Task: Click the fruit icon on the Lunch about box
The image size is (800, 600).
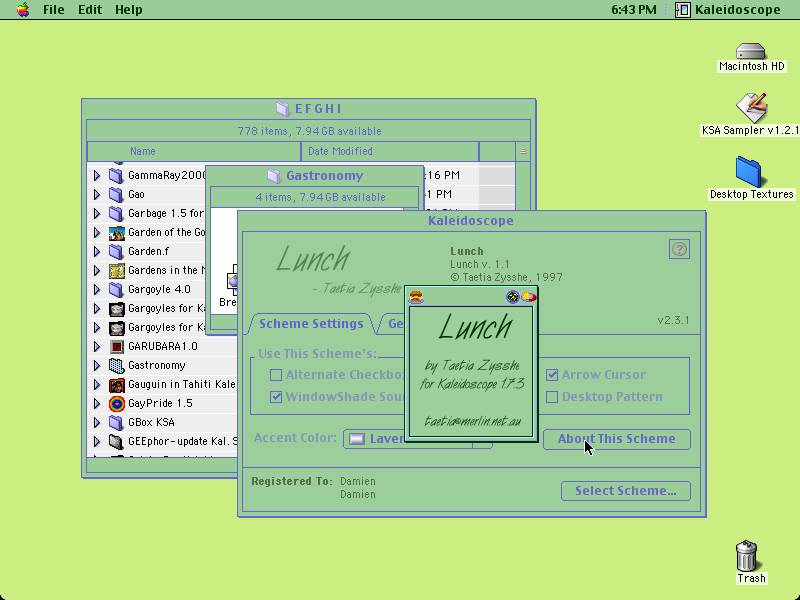Action: [528, 296]
